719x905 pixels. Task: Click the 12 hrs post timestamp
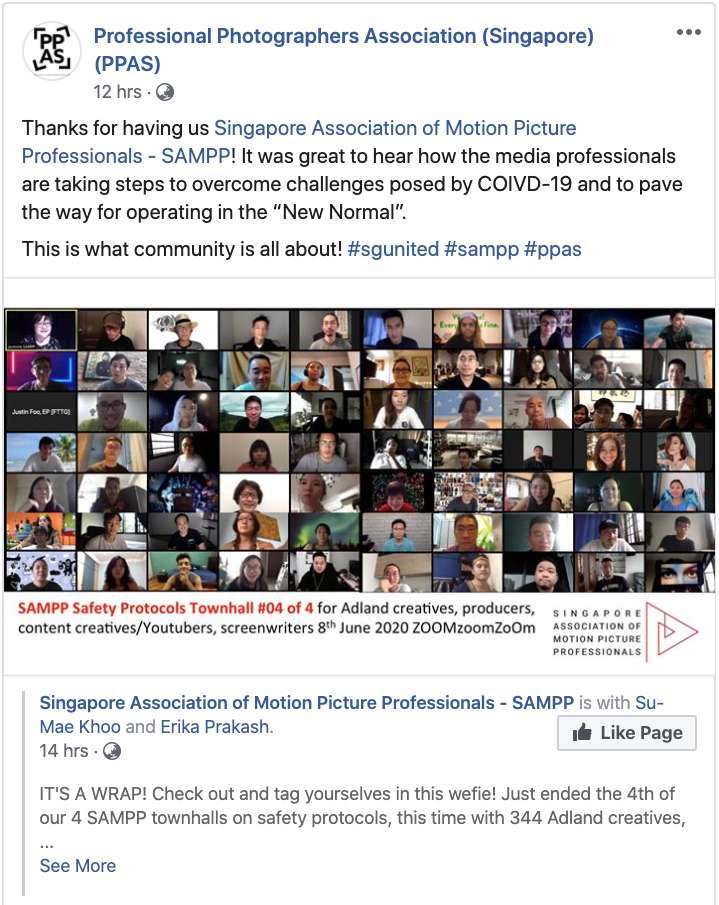click(x=117, y=92)
